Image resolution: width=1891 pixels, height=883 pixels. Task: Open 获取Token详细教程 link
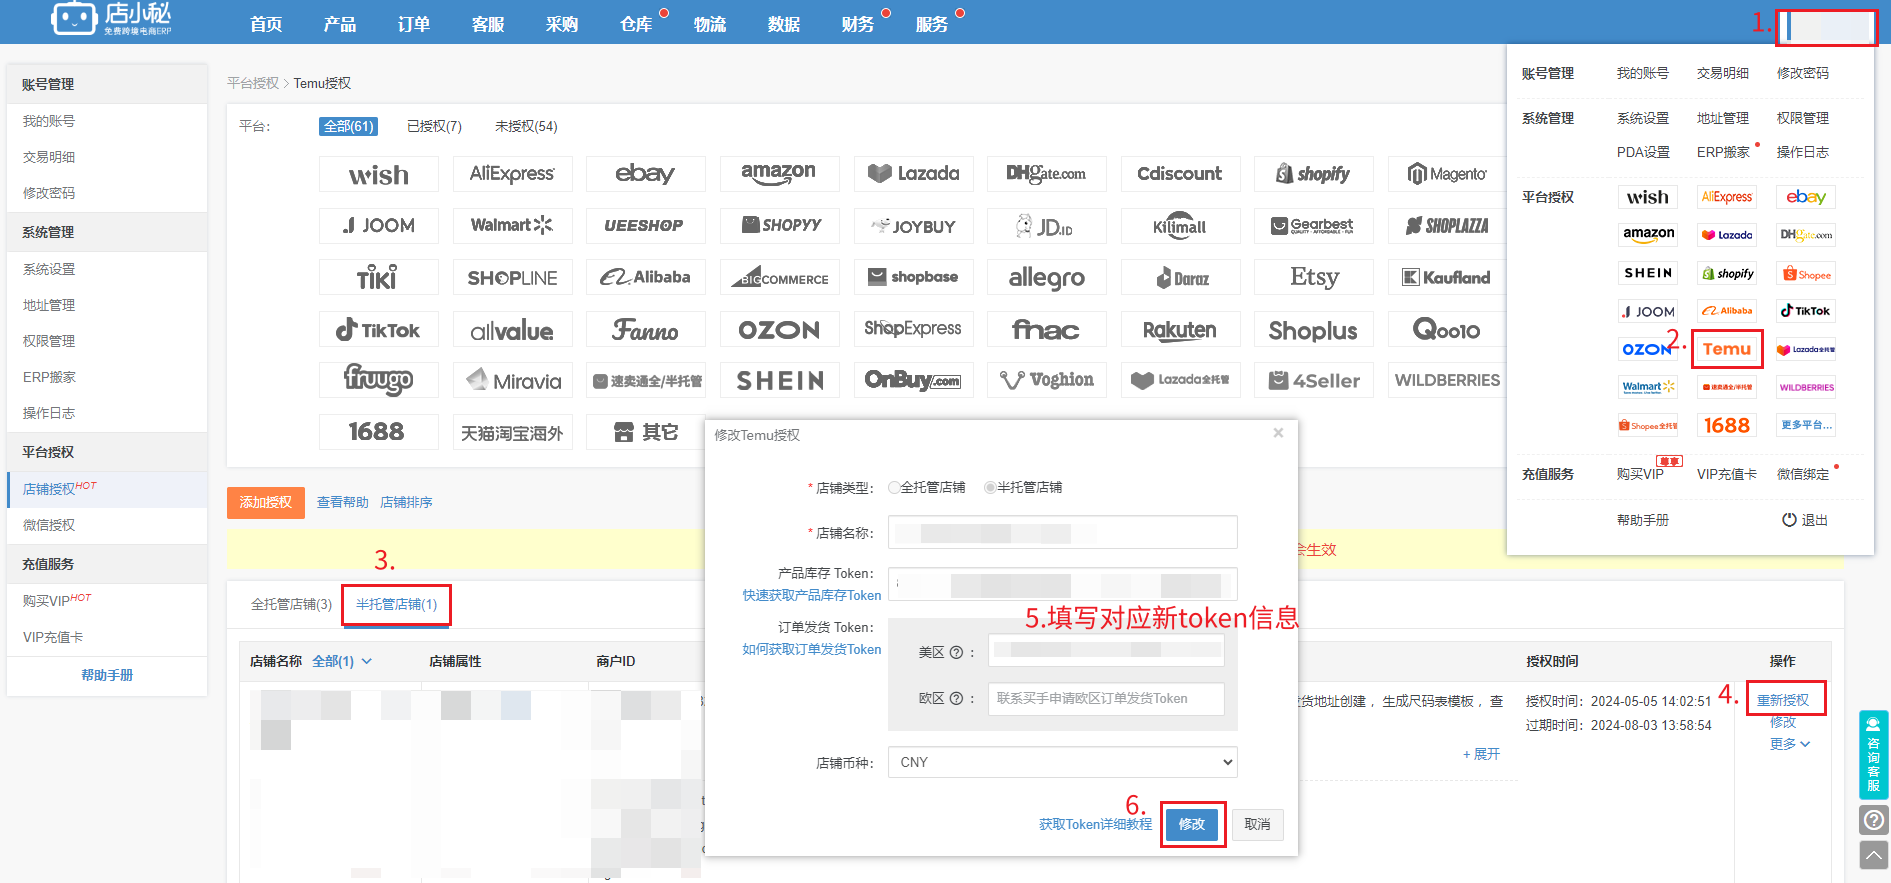point(1095,824)
